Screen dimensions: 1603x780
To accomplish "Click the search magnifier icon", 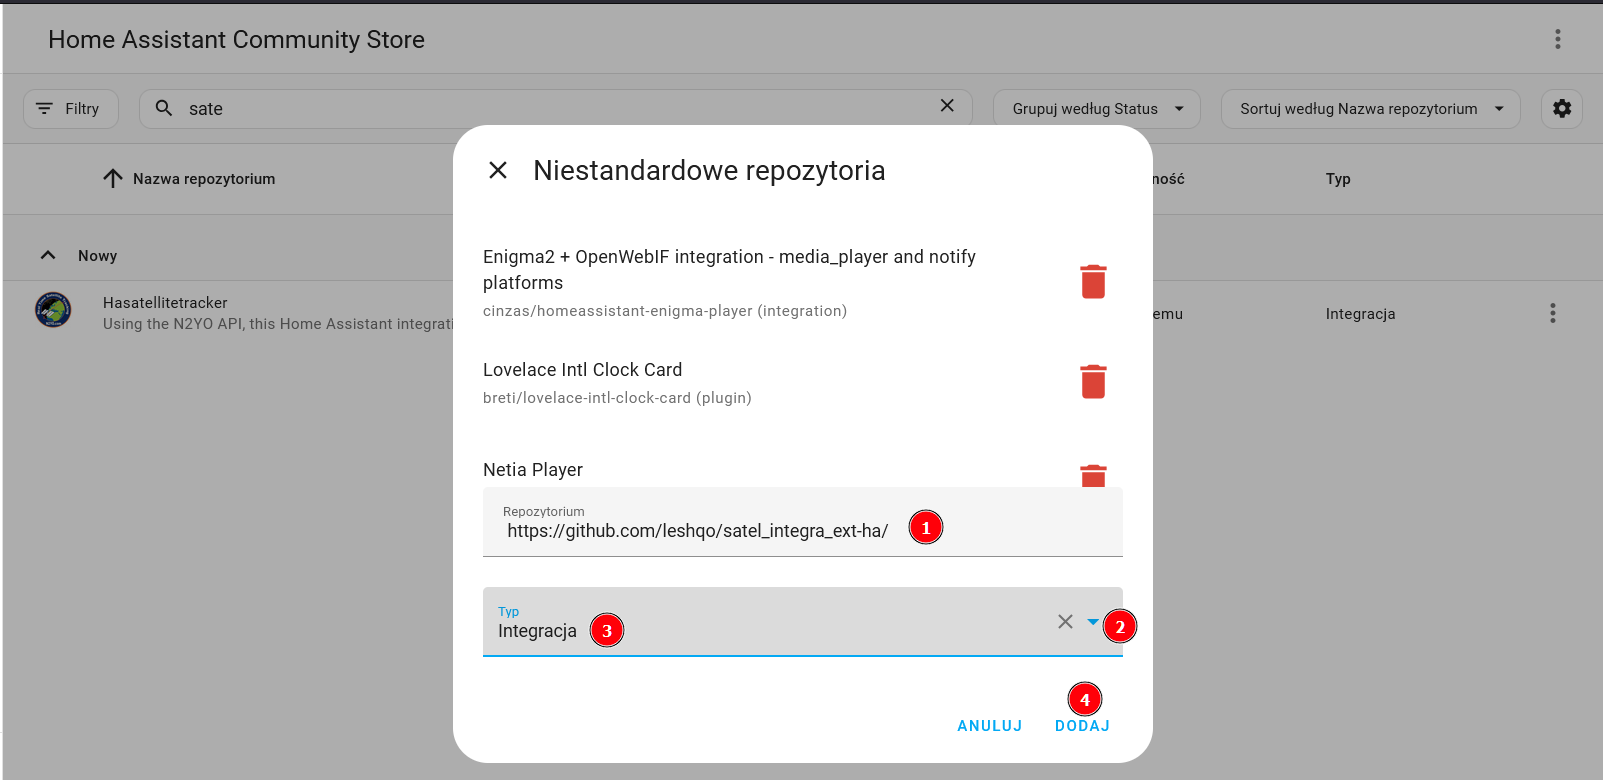I will tap(164, 108).
